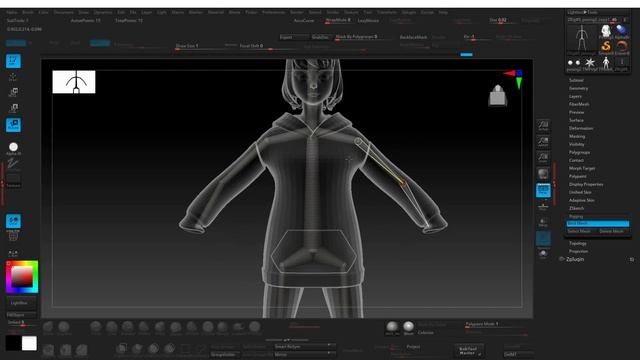Click the topmost icon in the right shelf

[x=543, y=125]
